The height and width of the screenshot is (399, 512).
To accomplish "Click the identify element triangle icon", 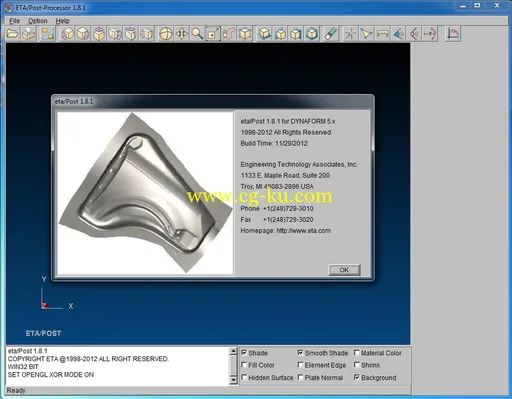I will tap(366, 34).
